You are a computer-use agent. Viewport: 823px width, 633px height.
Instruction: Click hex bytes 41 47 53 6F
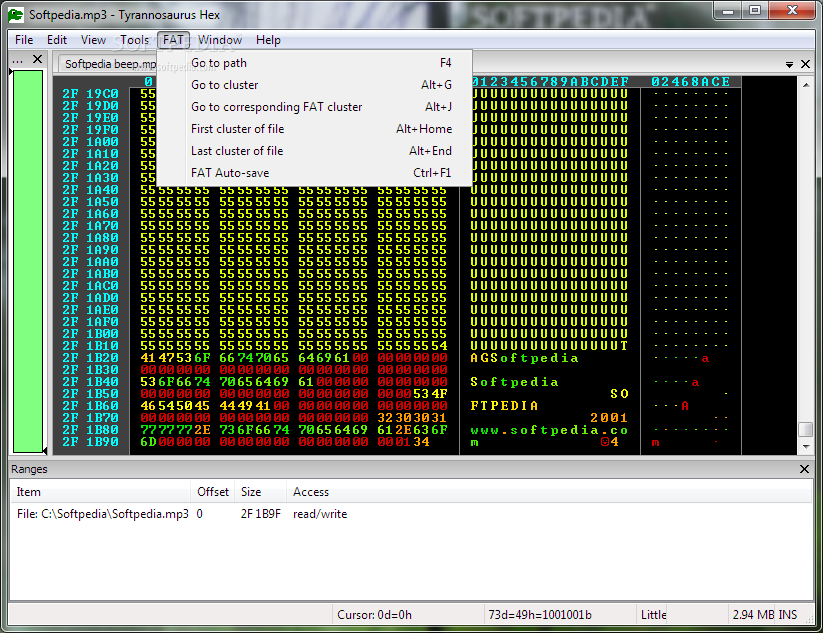pyautogui.click(x=175, y=358)
